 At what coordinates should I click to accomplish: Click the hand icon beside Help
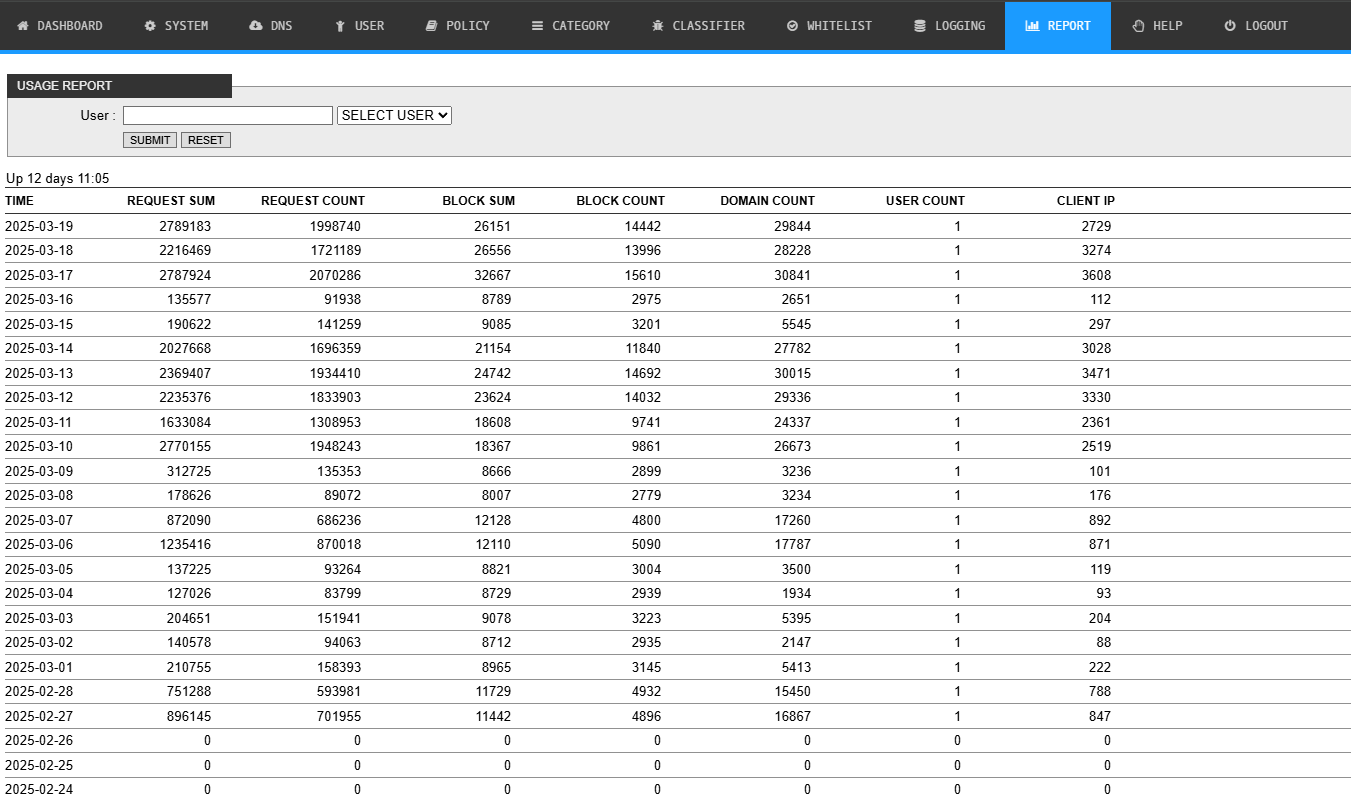1138,26
